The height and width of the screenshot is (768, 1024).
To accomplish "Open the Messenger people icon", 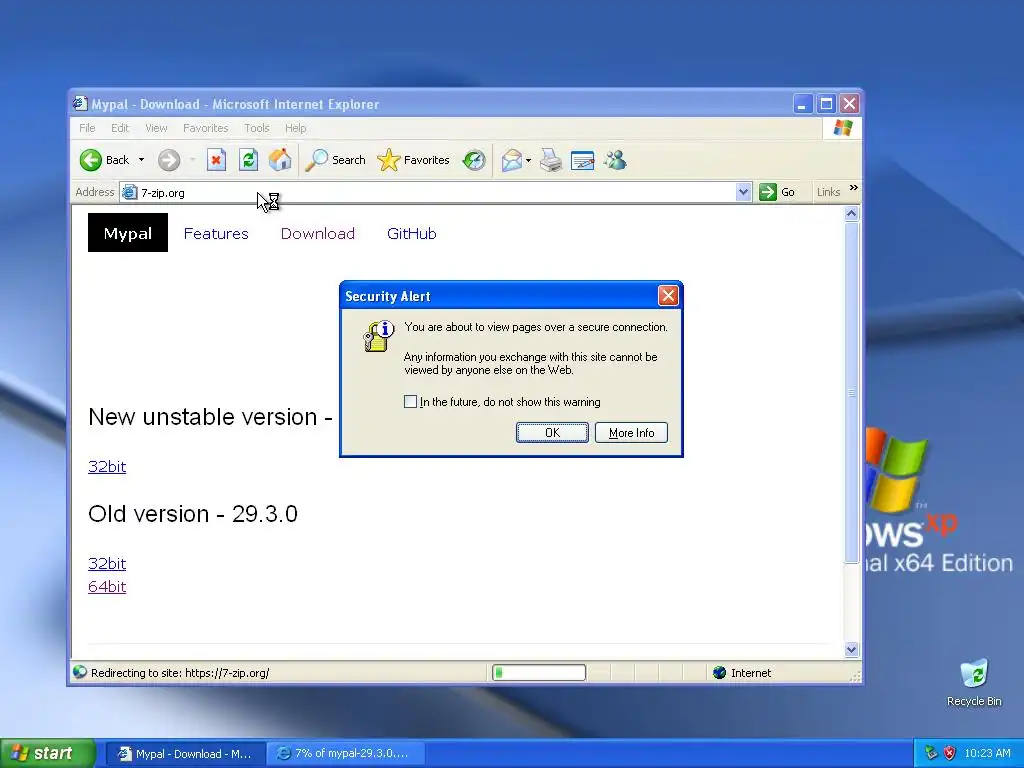I will tap(615, 160).
